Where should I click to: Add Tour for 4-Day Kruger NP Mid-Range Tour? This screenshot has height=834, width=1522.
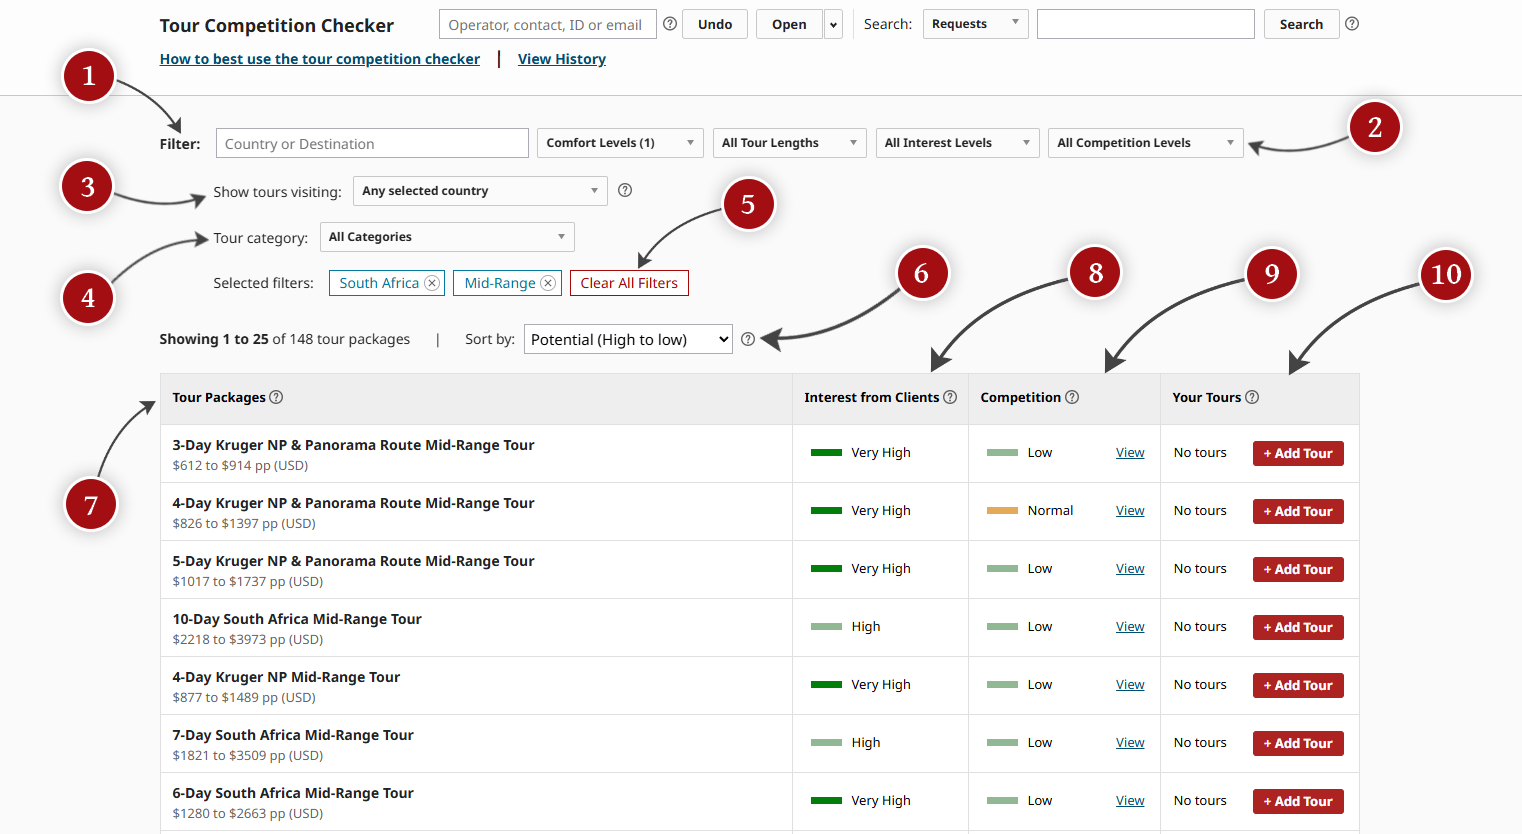click(x=1297, y=685)
